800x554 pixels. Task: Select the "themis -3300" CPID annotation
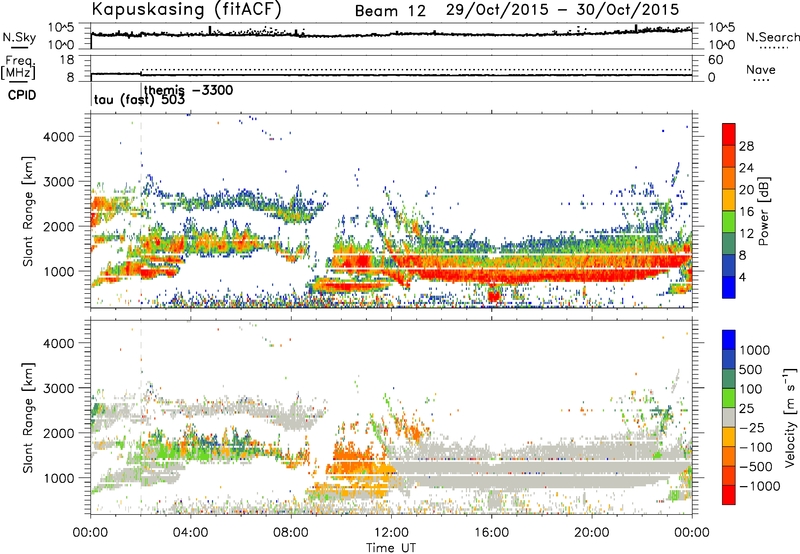188,90
